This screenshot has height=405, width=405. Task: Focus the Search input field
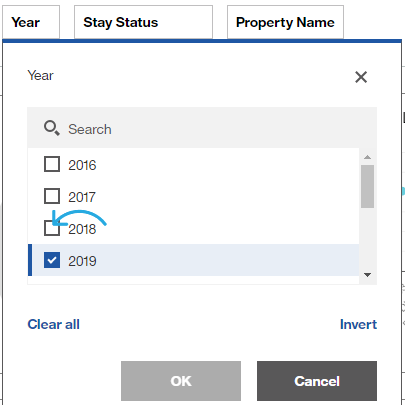202,128
